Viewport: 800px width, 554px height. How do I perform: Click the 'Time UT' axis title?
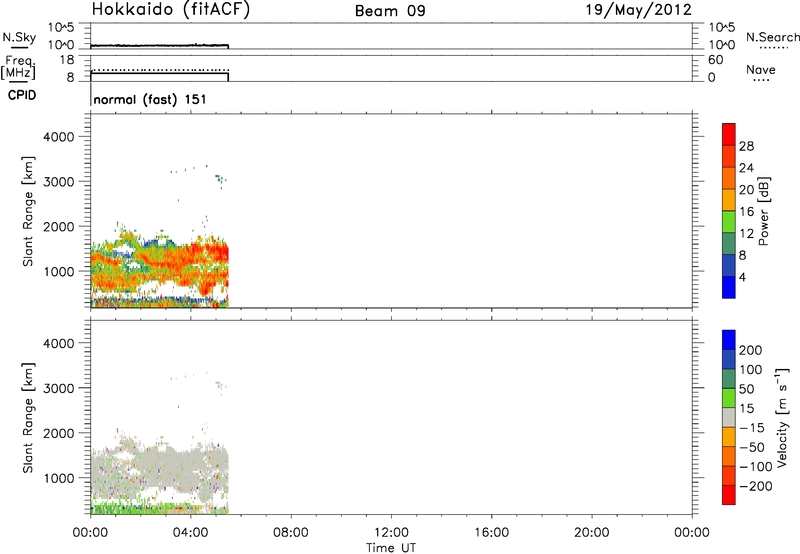[x=391, y=548]
